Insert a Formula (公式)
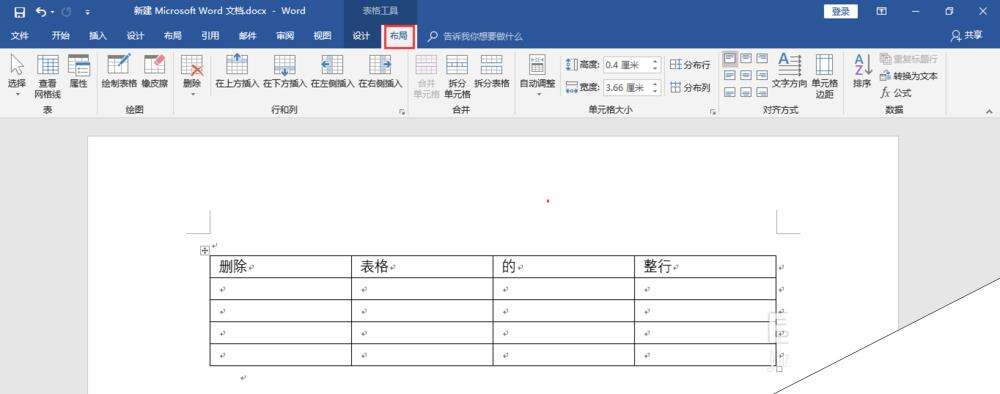Screen dimensions: 1000x394 [x=896, y=93]
